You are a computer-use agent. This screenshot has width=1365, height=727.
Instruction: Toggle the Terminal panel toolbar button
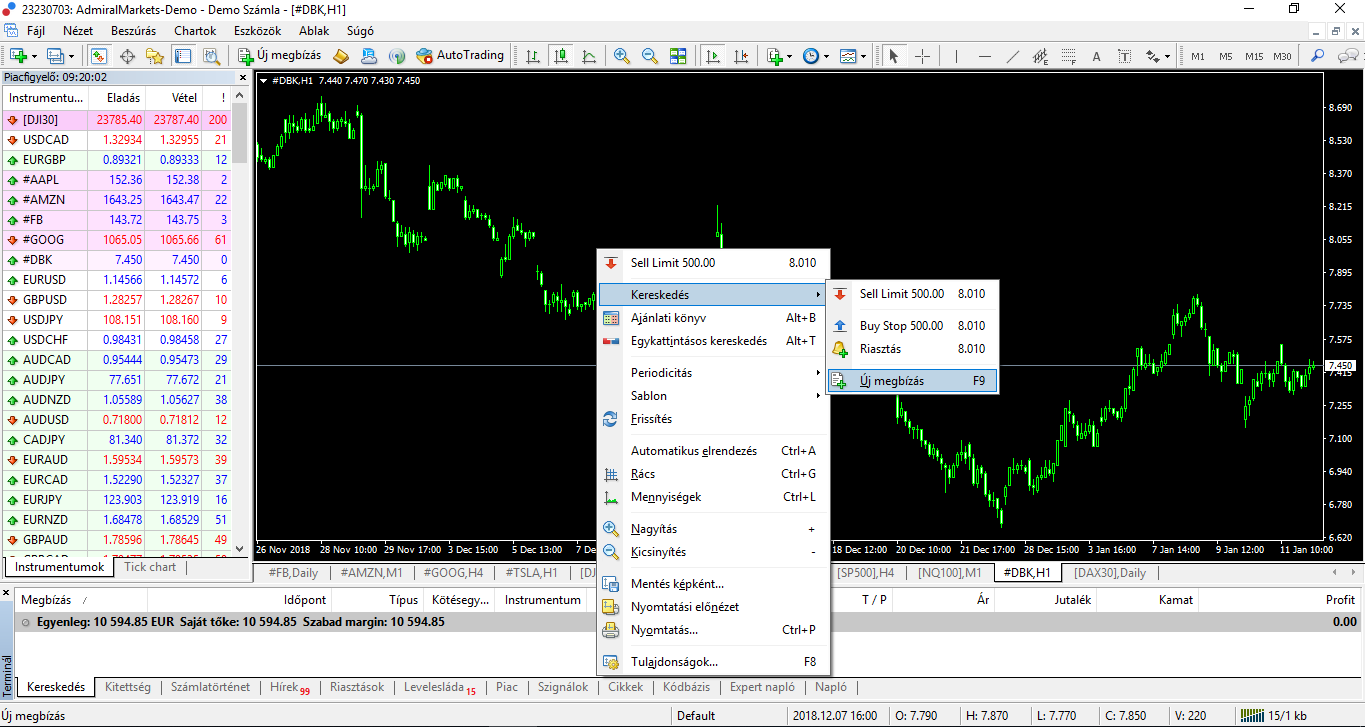pos(183,56)
